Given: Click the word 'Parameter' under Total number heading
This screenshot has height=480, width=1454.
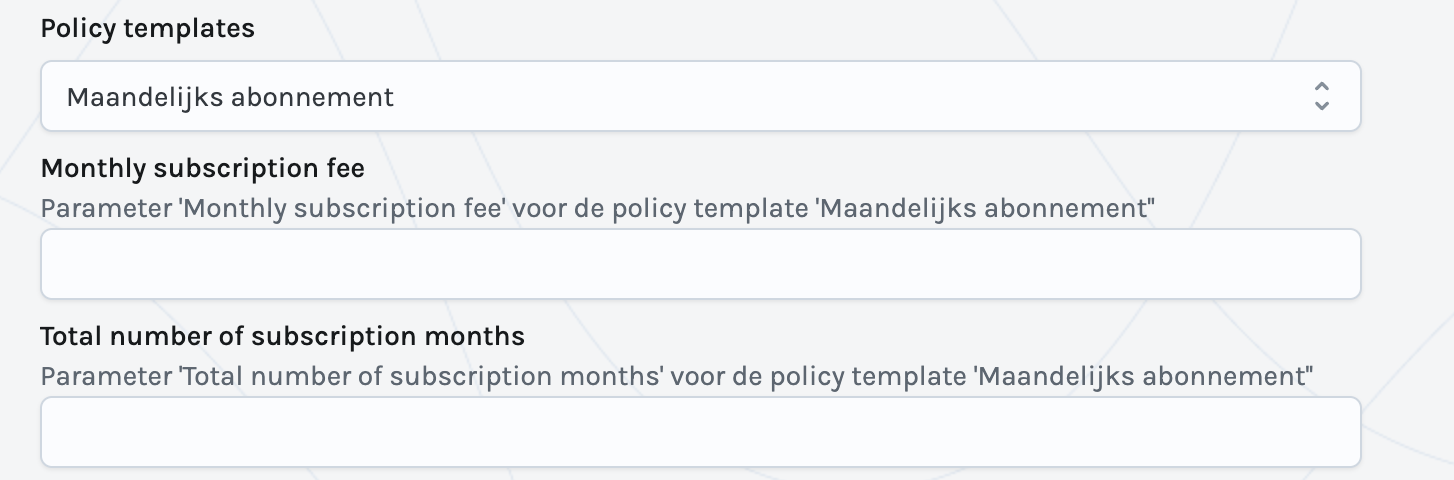Looking at the screenshot, I should (96, 376).
